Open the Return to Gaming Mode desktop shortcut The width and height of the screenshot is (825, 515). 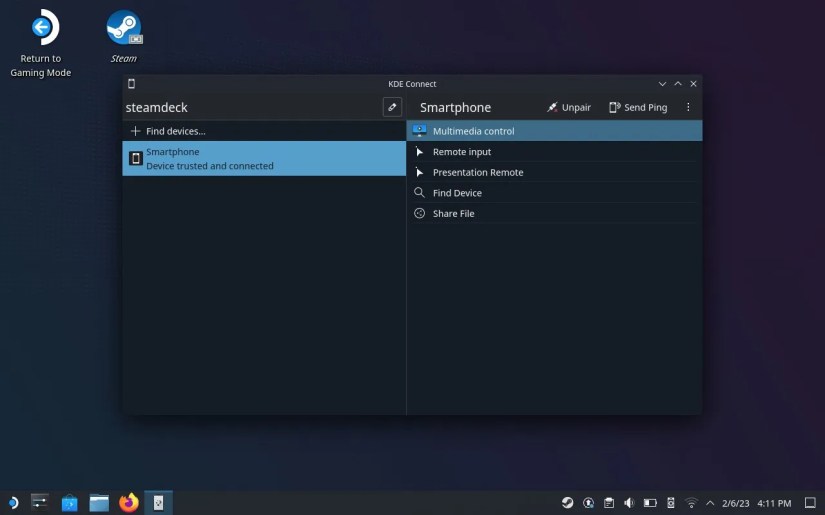(41, 44)
